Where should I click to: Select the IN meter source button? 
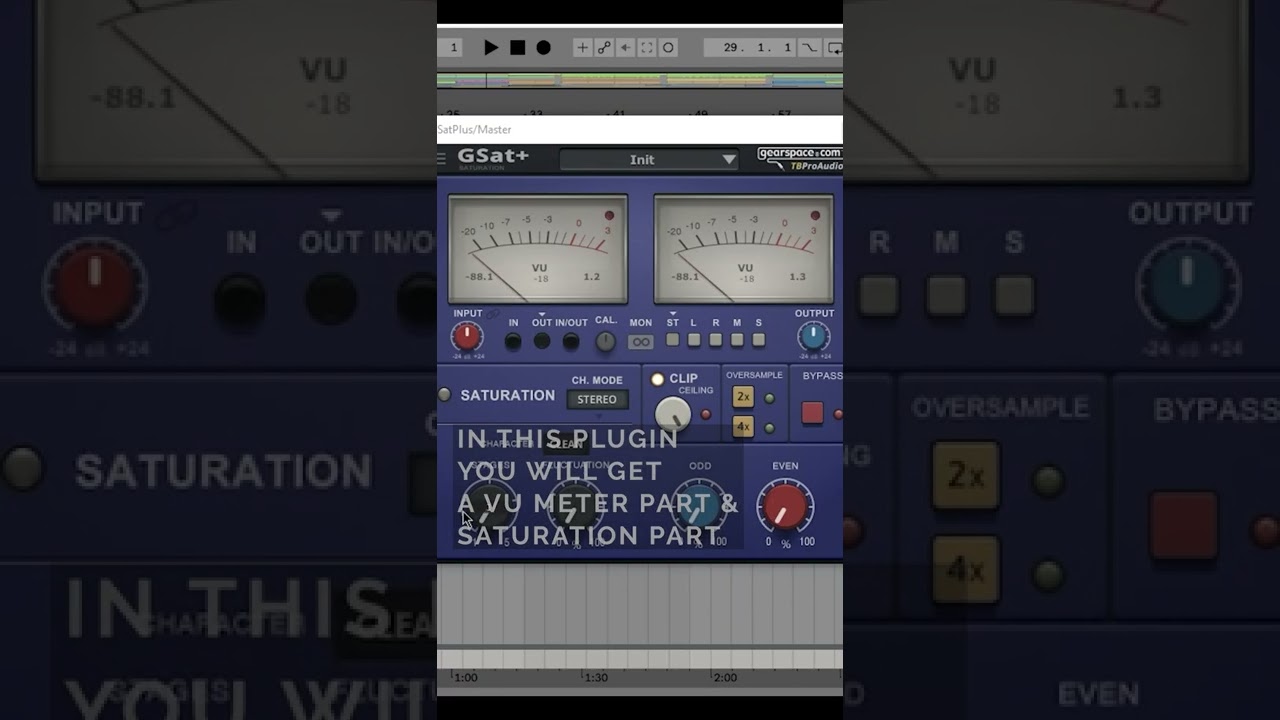pyautogui.click(x=513, y=341)
